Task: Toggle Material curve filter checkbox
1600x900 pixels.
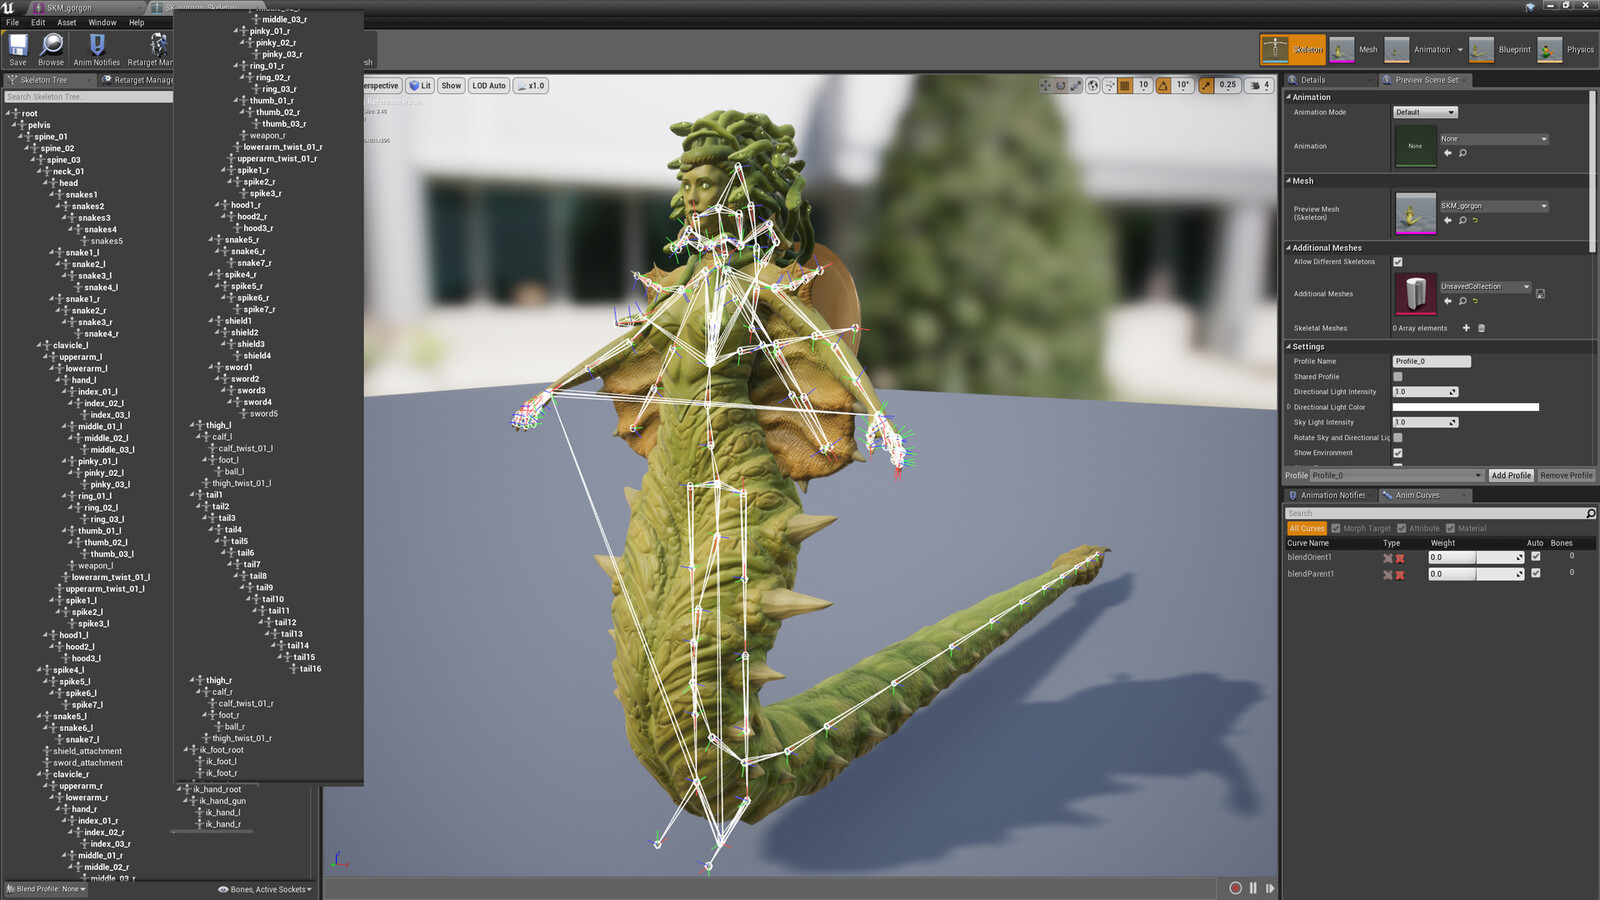Action: coord(1450,528)
